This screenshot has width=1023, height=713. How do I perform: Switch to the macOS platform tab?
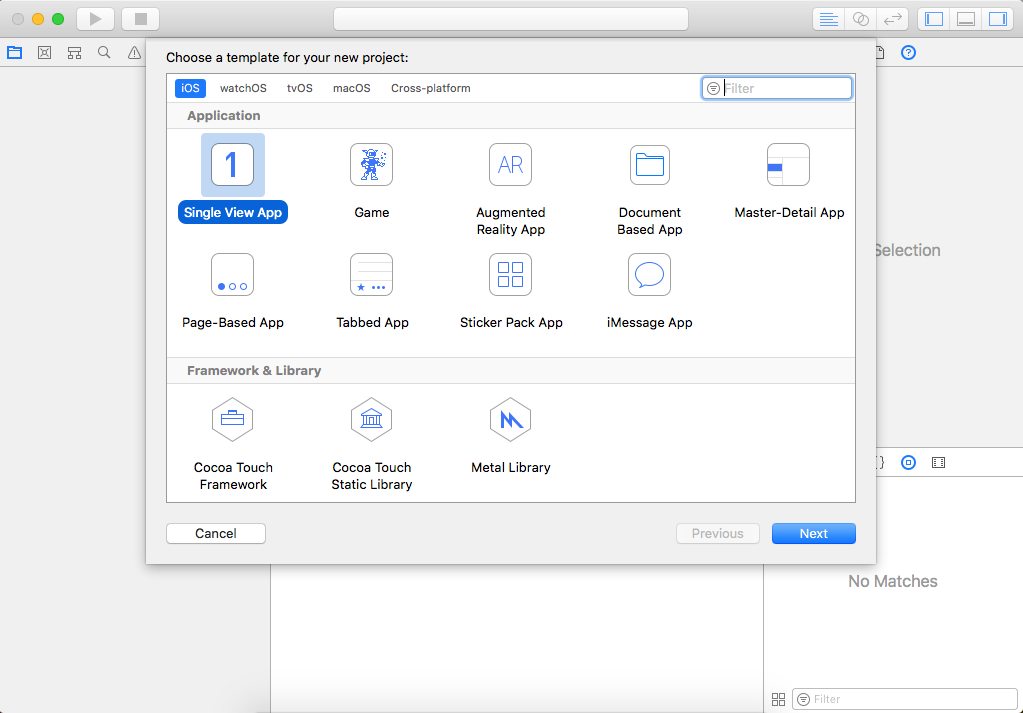[x=352, y=88]
